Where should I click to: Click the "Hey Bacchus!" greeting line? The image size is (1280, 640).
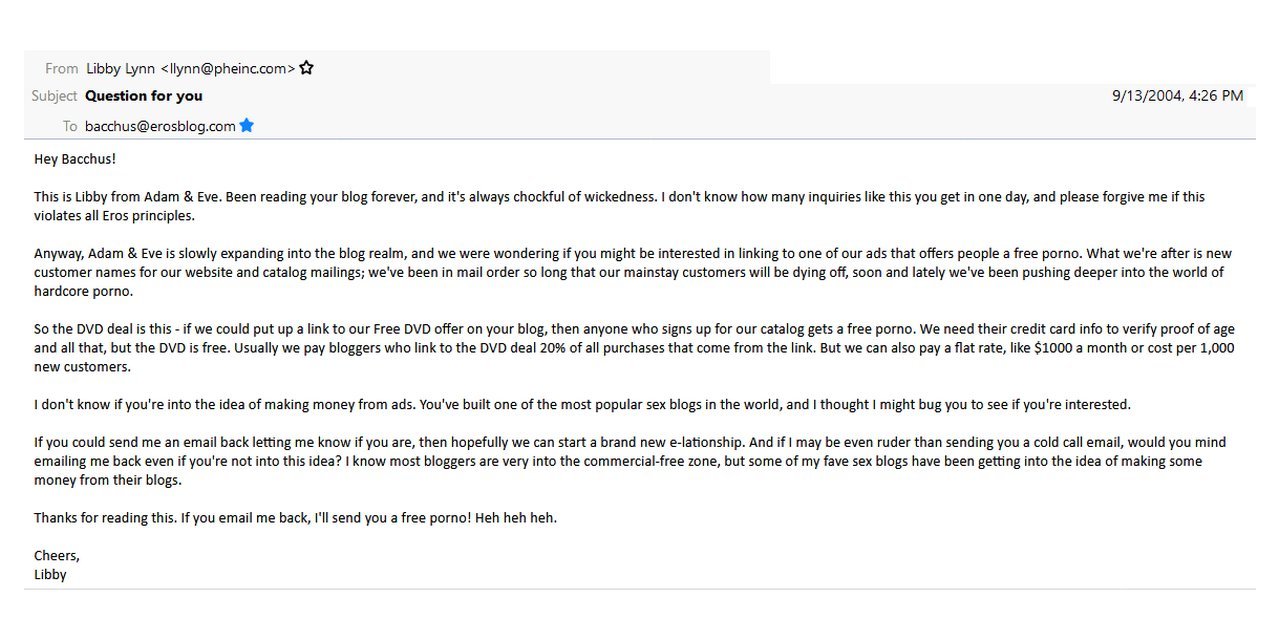point(75,159)
